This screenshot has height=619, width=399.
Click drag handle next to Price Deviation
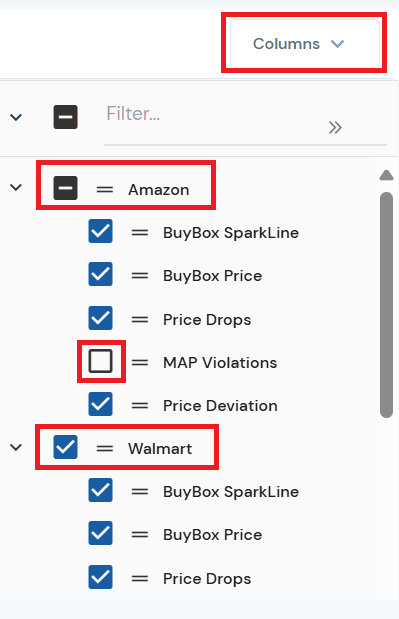coord(140,405)
